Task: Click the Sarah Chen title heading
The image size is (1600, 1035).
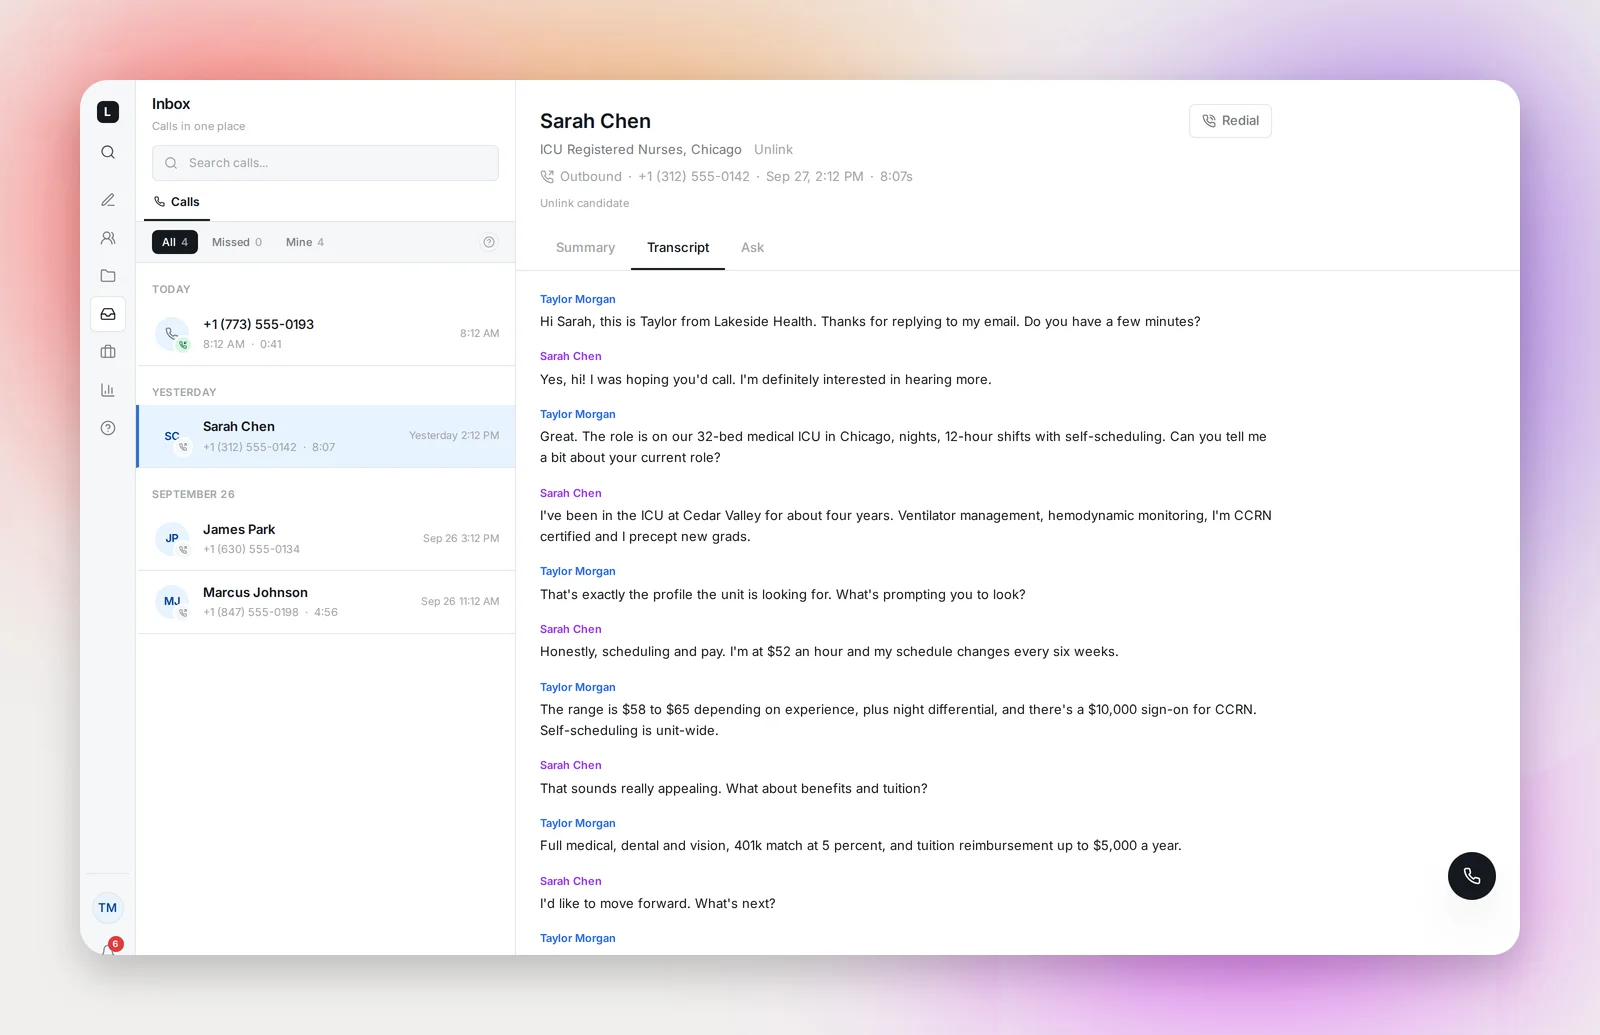Action: point(595,121)
